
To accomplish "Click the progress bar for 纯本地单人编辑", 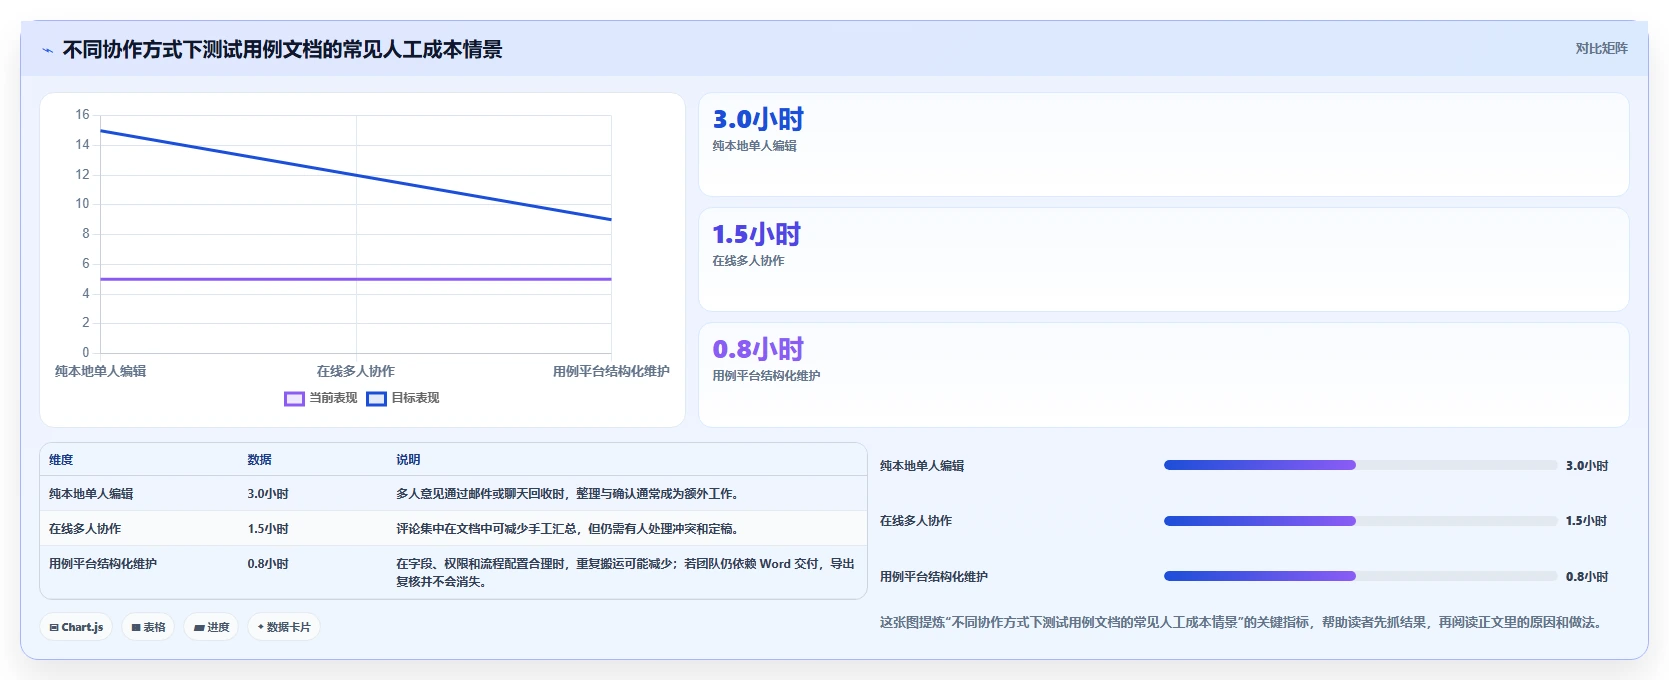I will [x=1360, y=465].
